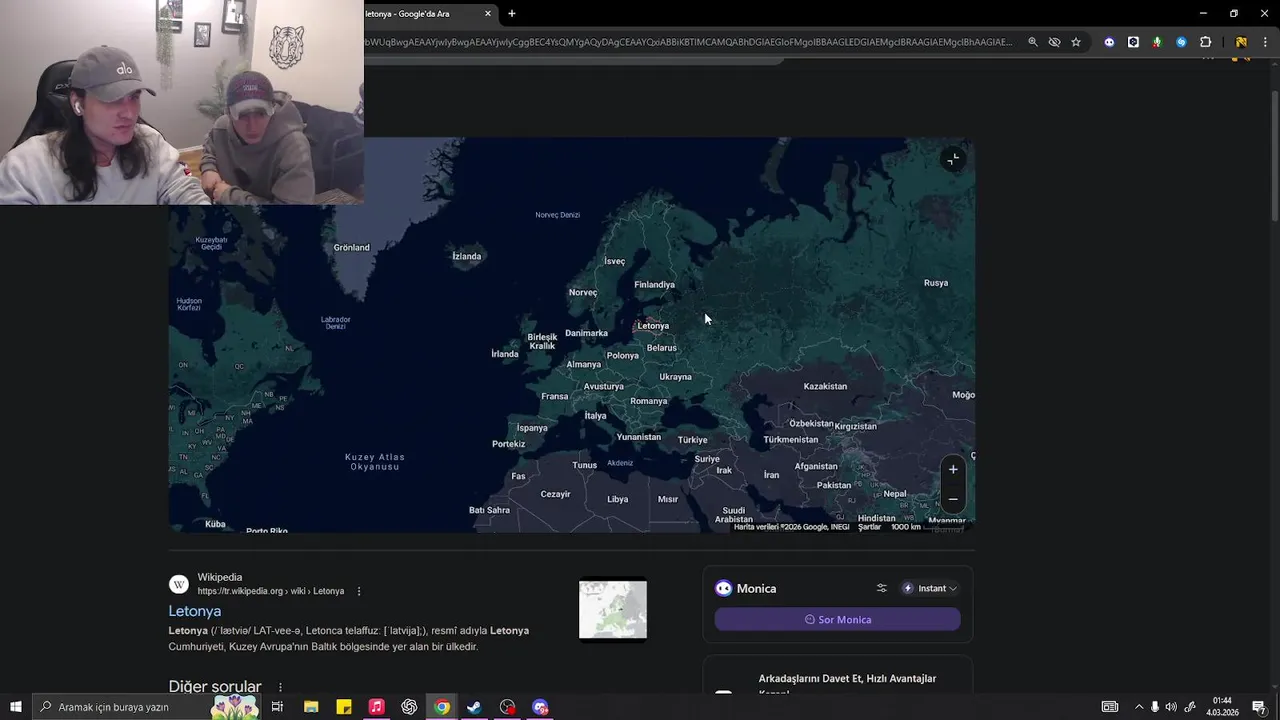Open the Windows Start menu

(16, 707)
